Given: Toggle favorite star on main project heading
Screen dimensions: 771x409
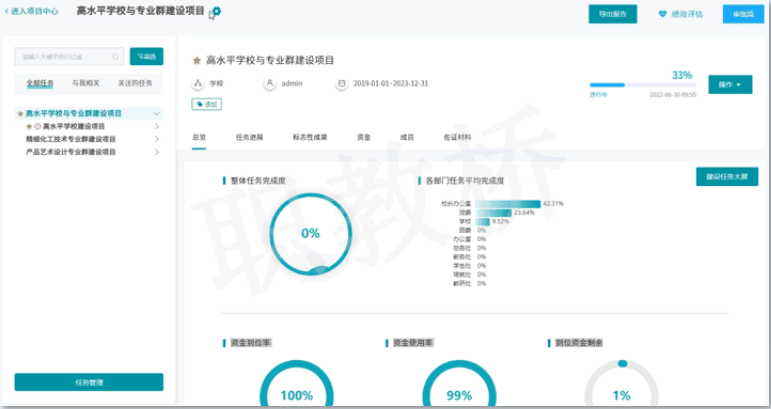Looking at the screenshot, I should click(x=197, y=60).
